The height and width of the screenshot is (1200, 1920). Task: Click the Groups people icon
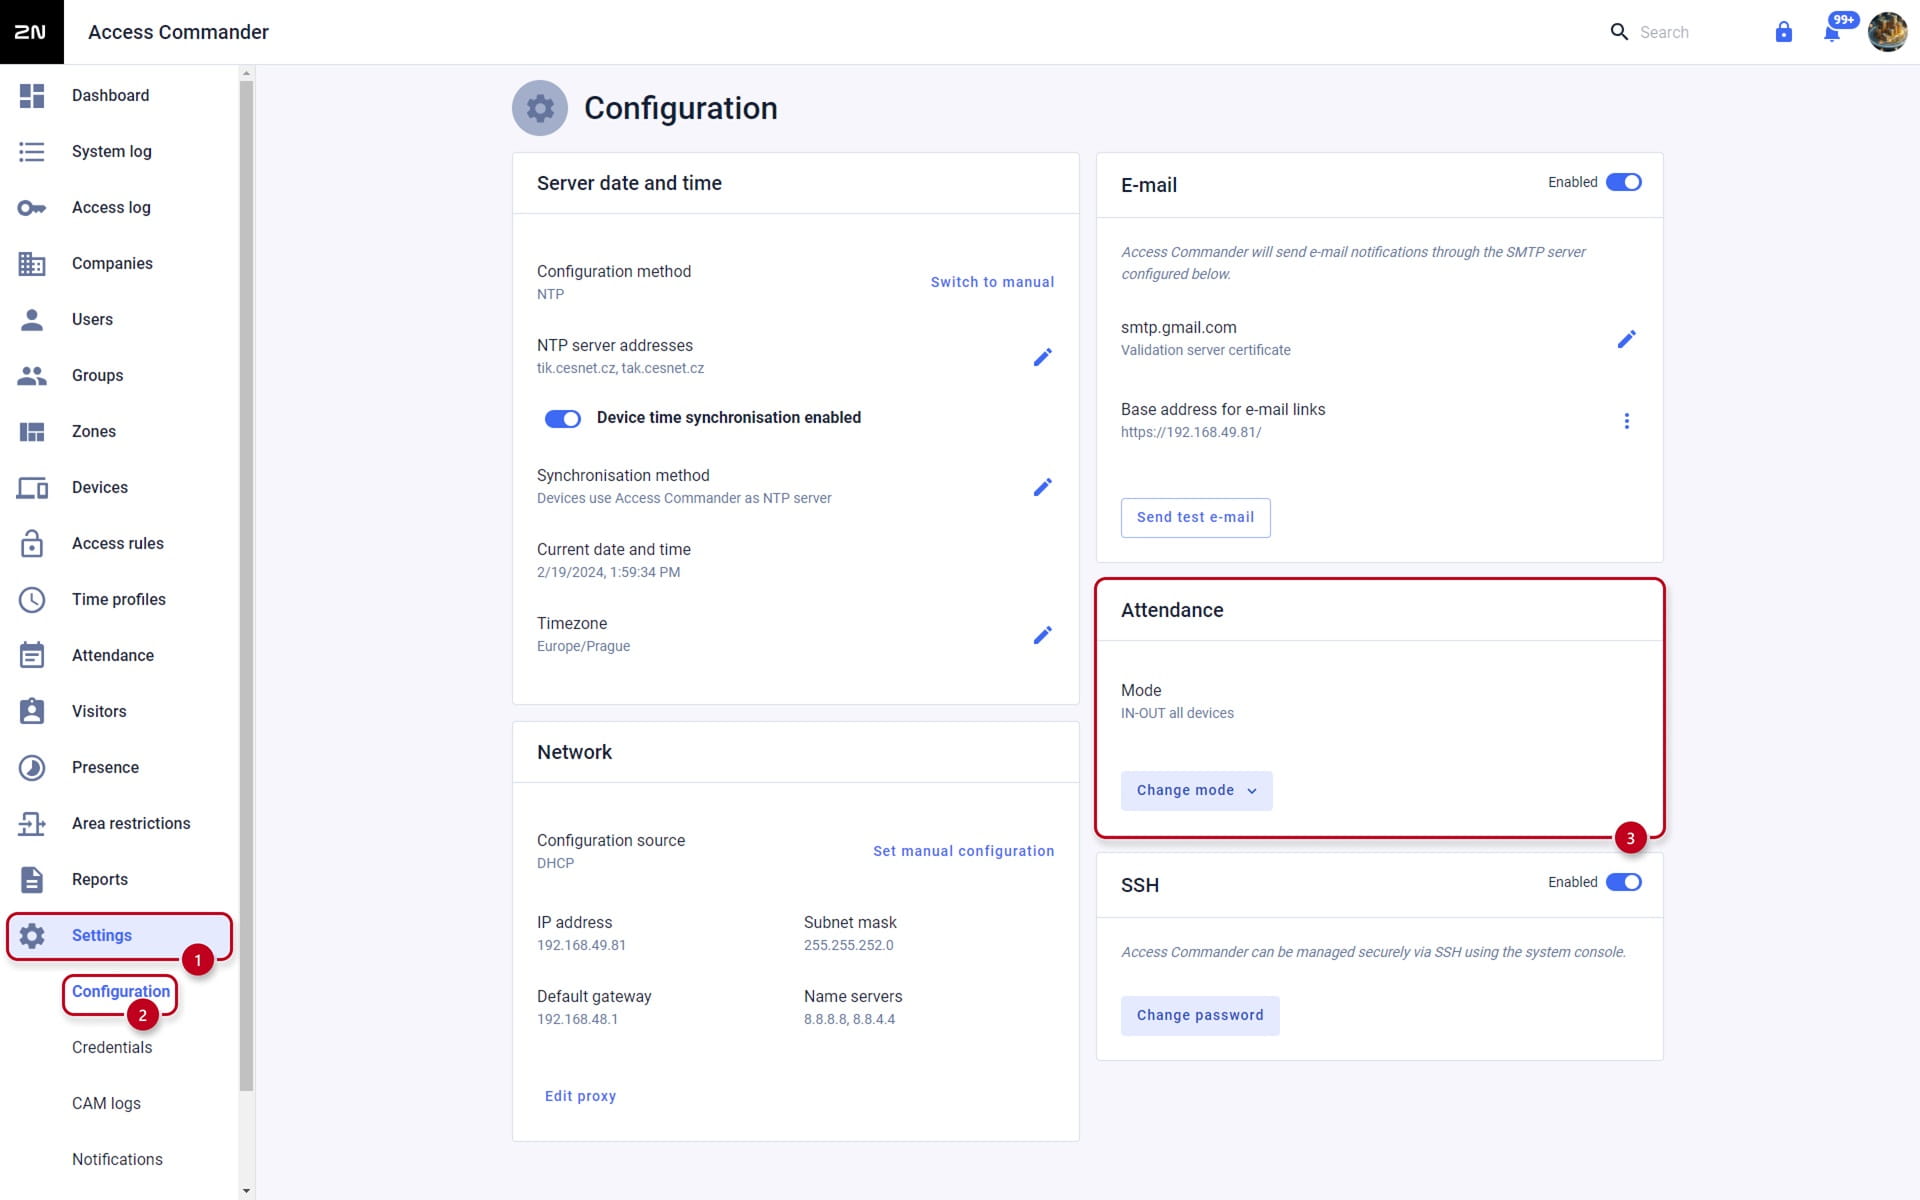pos(32,376)
